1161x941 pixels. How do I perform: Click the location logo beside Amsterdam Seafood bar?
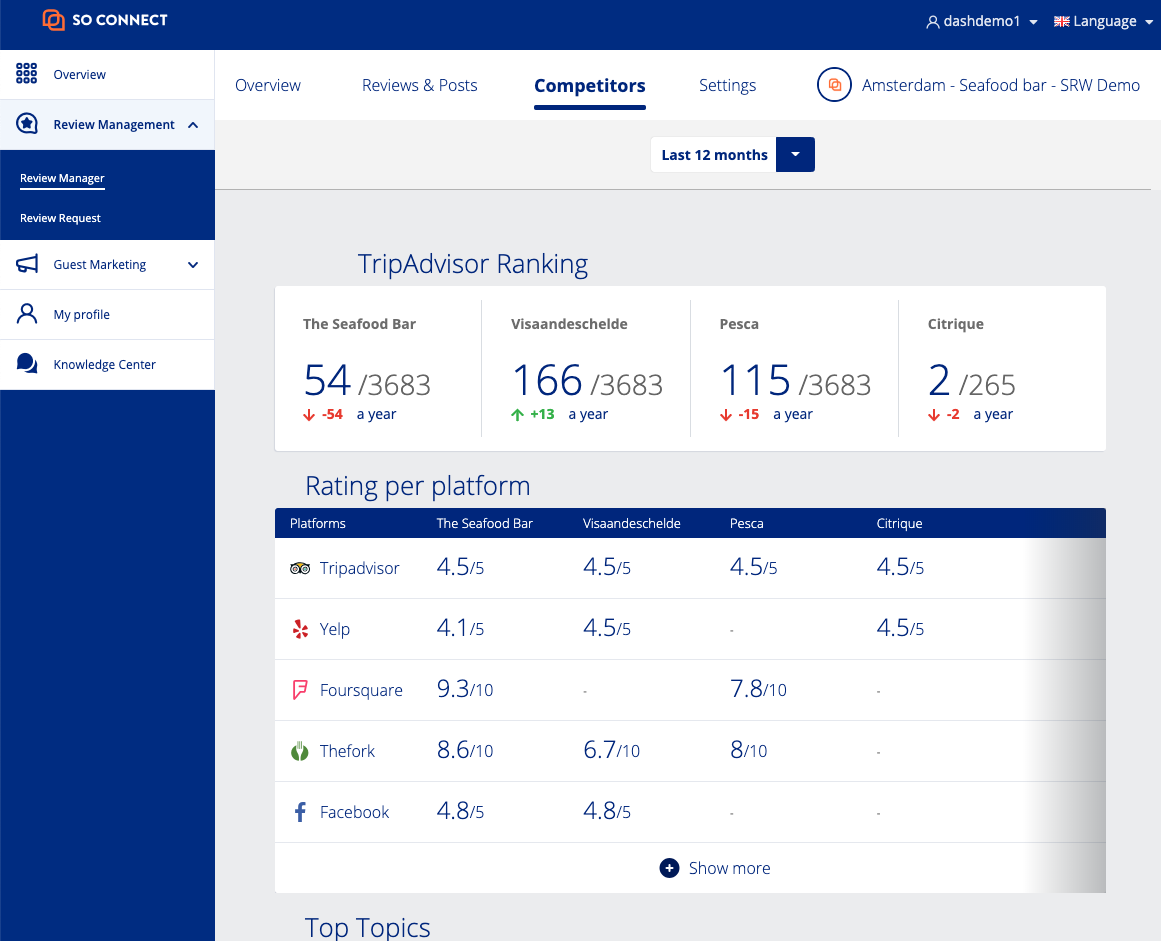[834, 85]
